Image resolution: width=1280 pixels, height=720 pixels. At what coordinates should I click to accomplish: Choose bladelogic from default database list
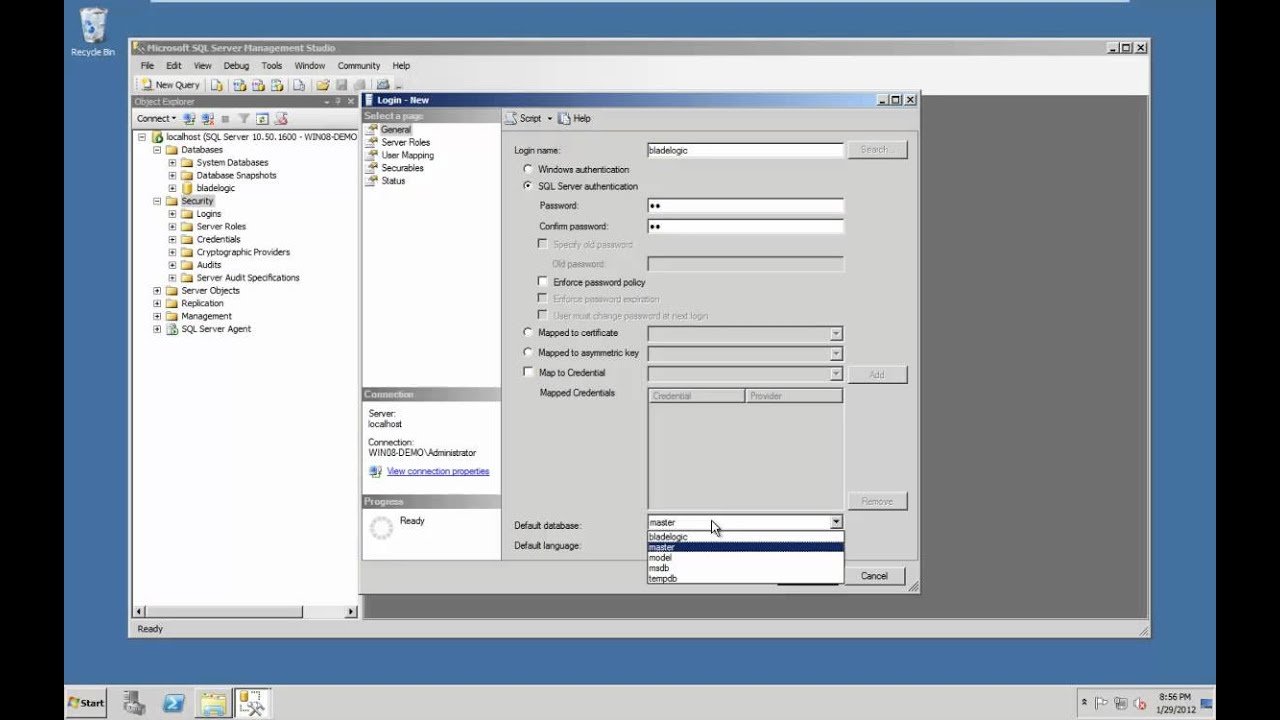(x=745, y=537)
